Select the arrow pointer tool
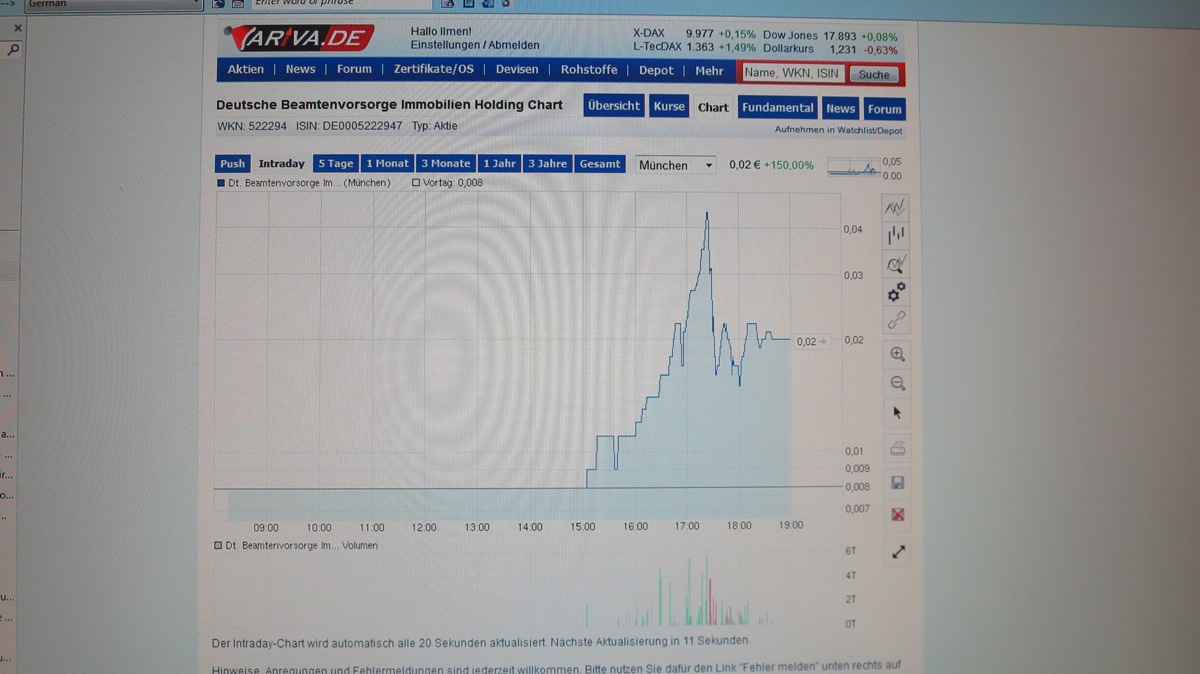This screenshot has height=674, width=1200. (x=897, y=412)
